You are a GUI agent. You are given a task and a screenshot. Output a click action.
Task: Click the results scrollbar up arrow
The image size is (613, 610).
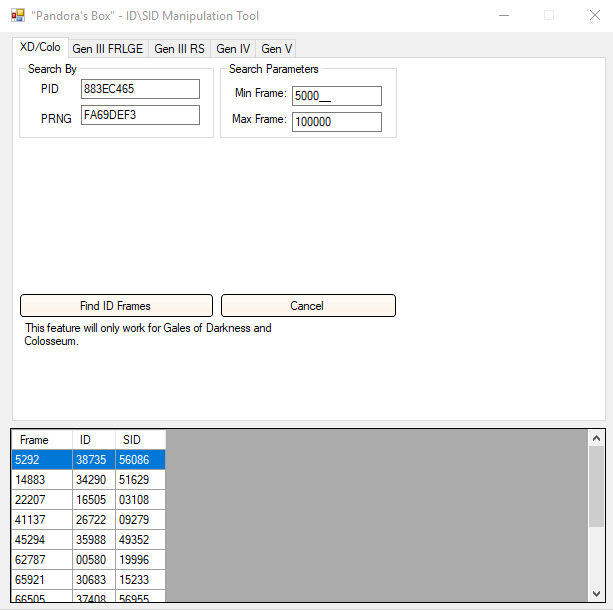[596, 438]
